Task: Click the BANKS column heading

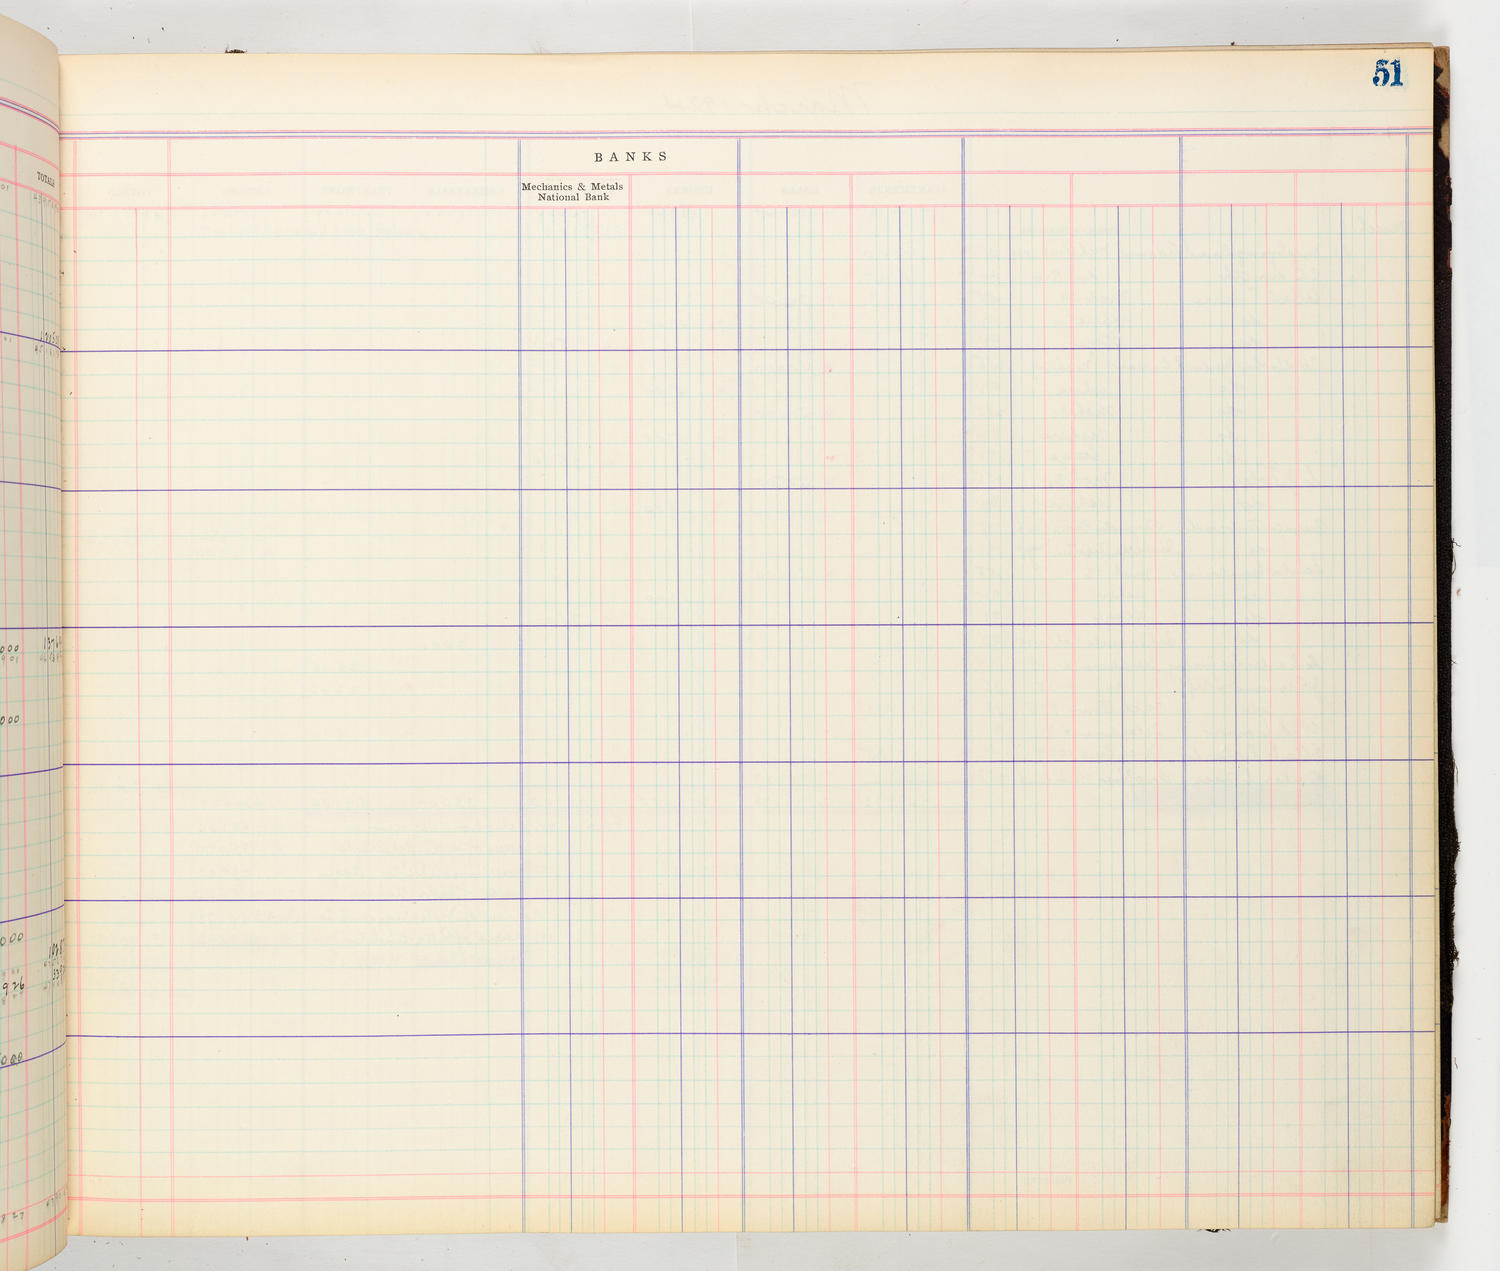Action: click(x=631, y=157)
